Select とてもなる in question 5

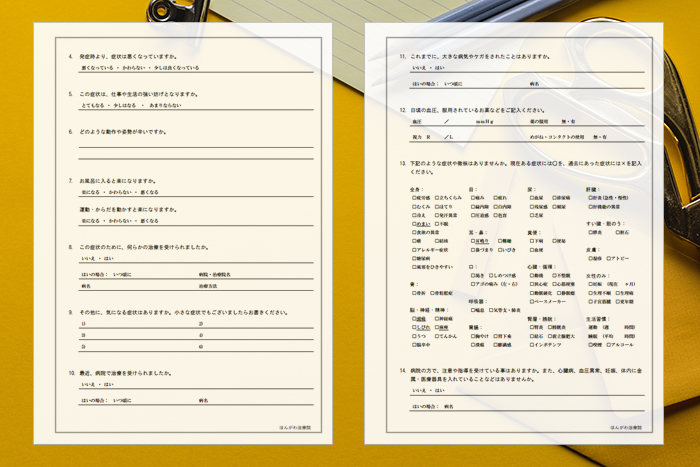93,103
